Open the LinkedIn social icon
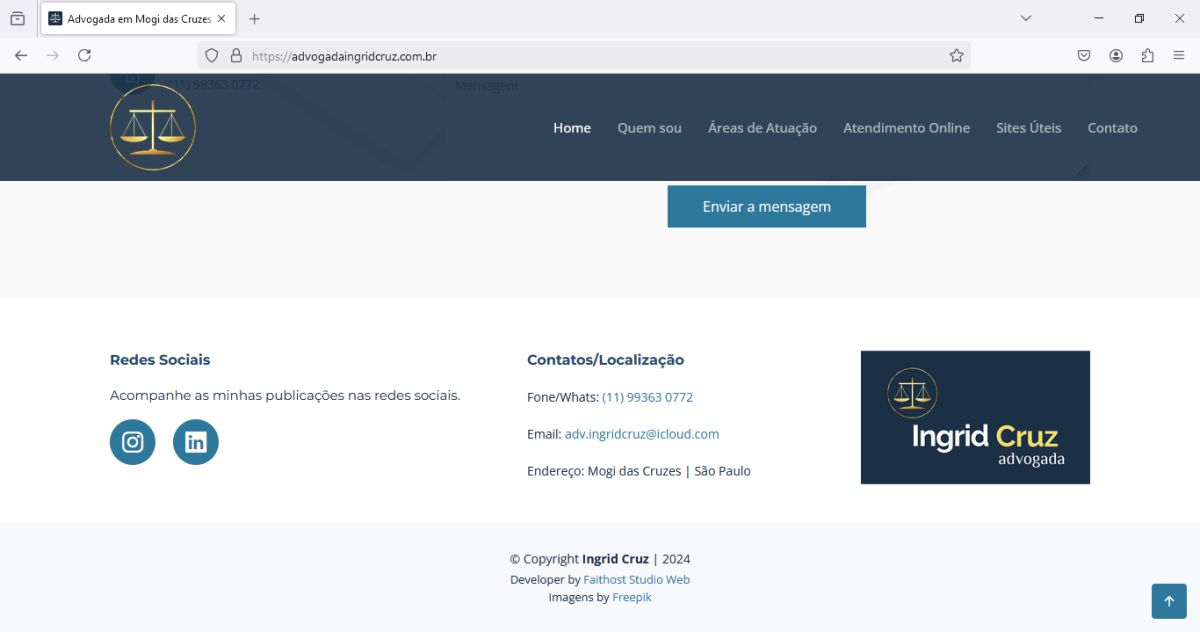Image resolution: width=1200 pixels, height=632 pixels. (x=196, y=442)
